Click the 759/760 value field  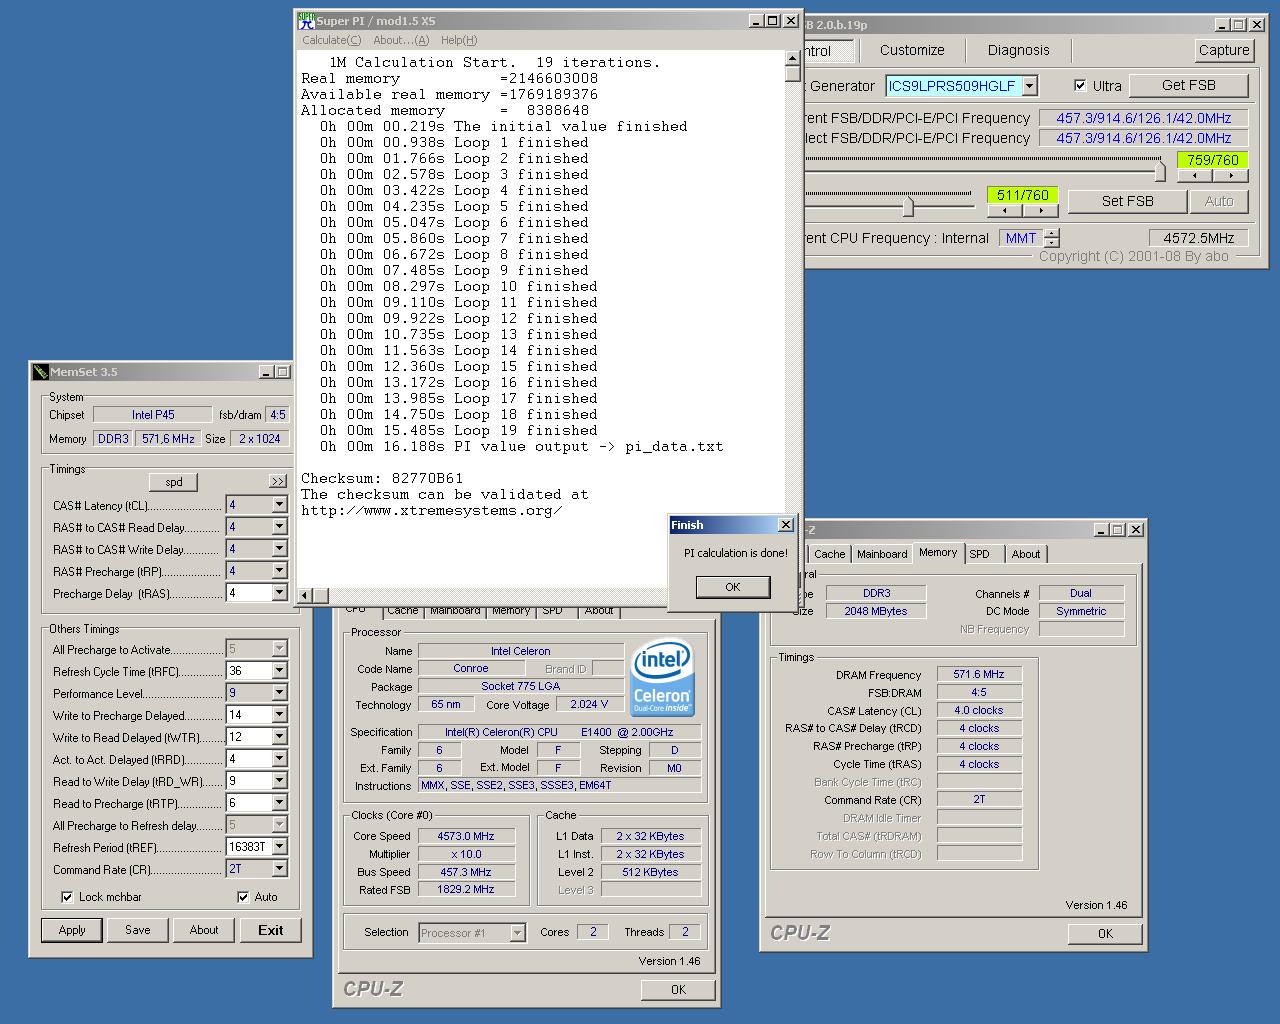1213,160
